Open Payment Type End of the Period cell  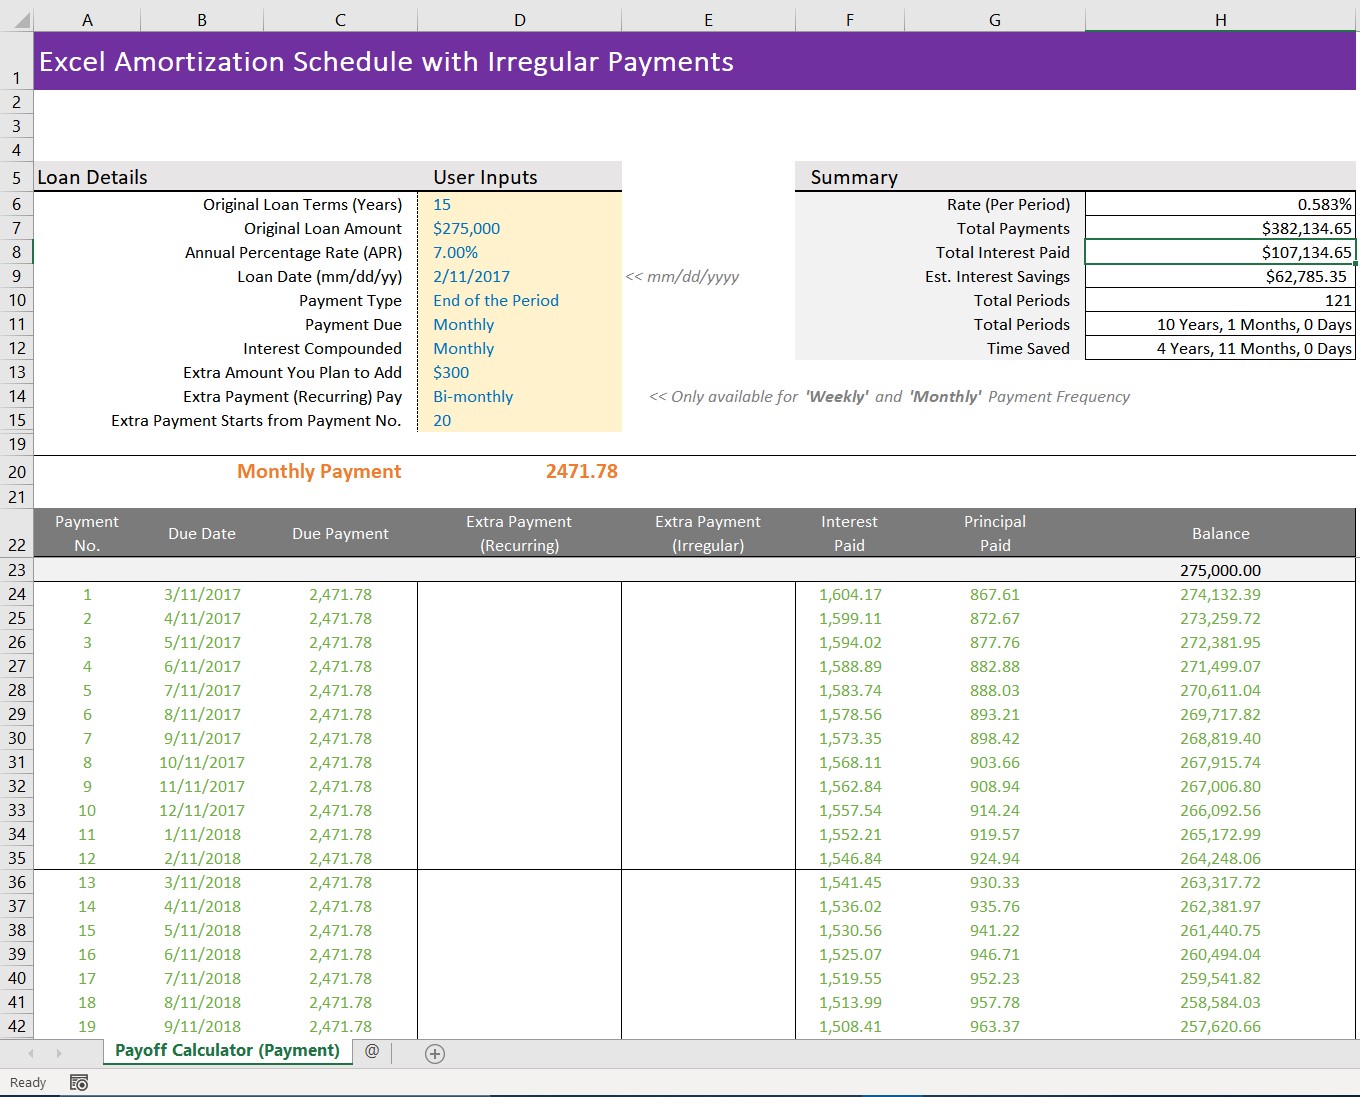point(519,300)
